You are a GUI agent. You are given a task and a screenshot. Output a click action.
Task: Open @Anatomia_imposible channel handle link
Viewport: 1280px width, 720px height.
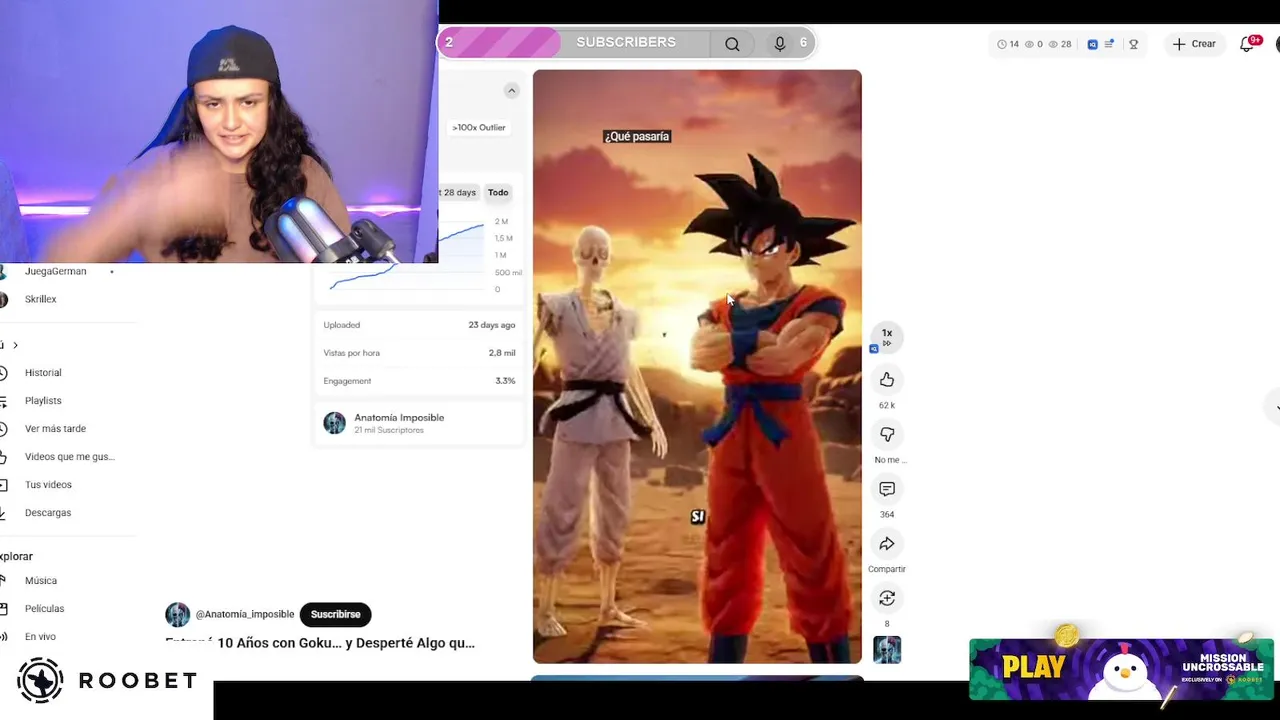[245, 614]
